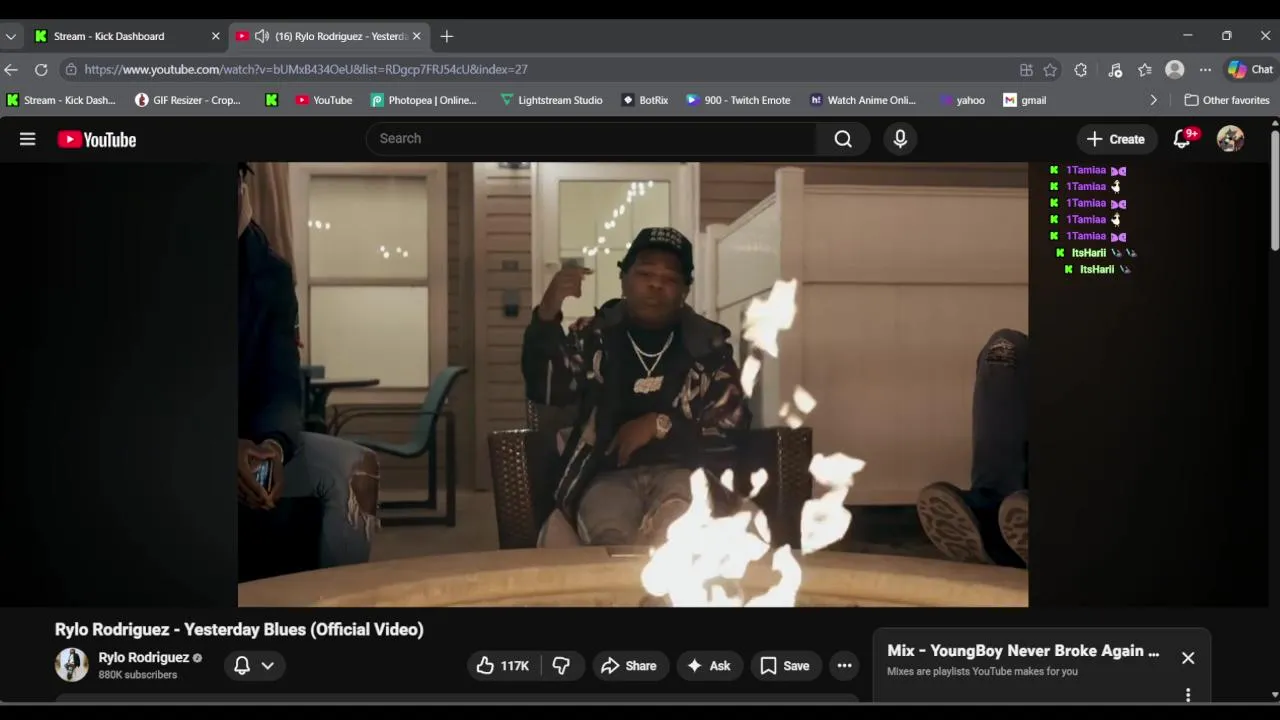The image size is (1280, 720).
Task: Go to the YouTube home logo
Action: (97, 139)
